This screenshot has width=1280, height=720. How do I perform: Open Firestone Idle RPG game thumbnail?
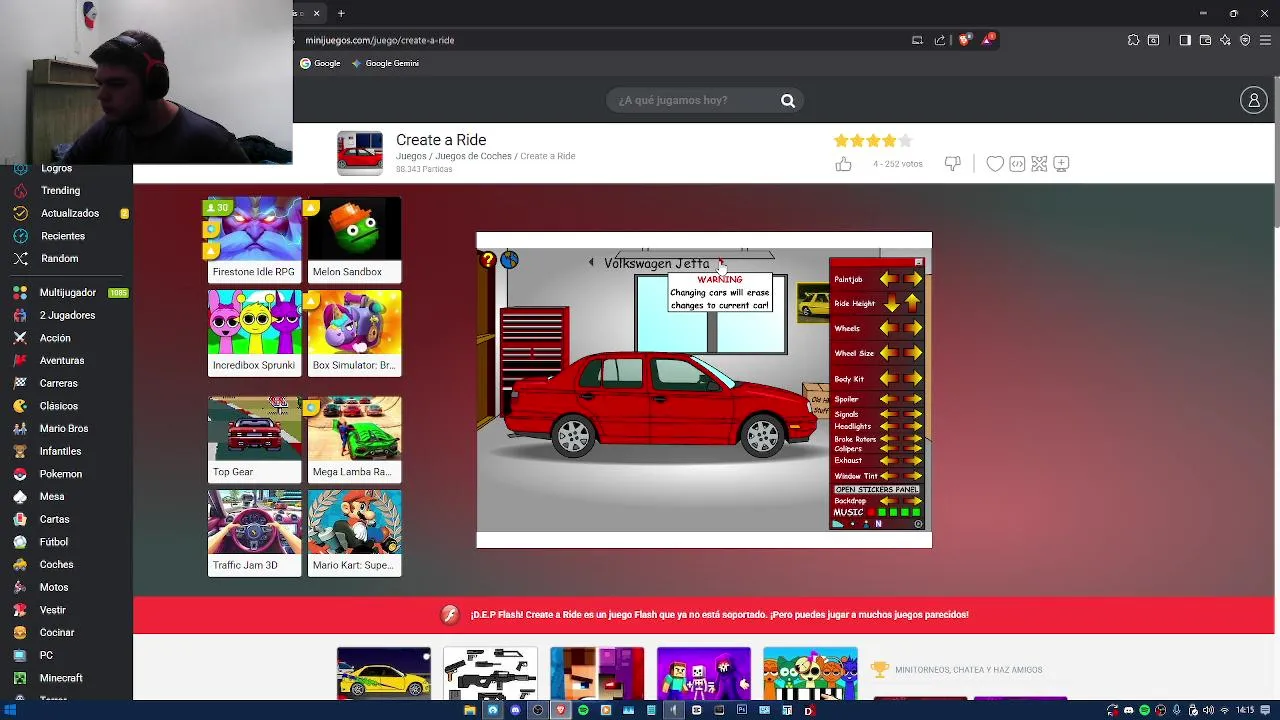point(254,240)
